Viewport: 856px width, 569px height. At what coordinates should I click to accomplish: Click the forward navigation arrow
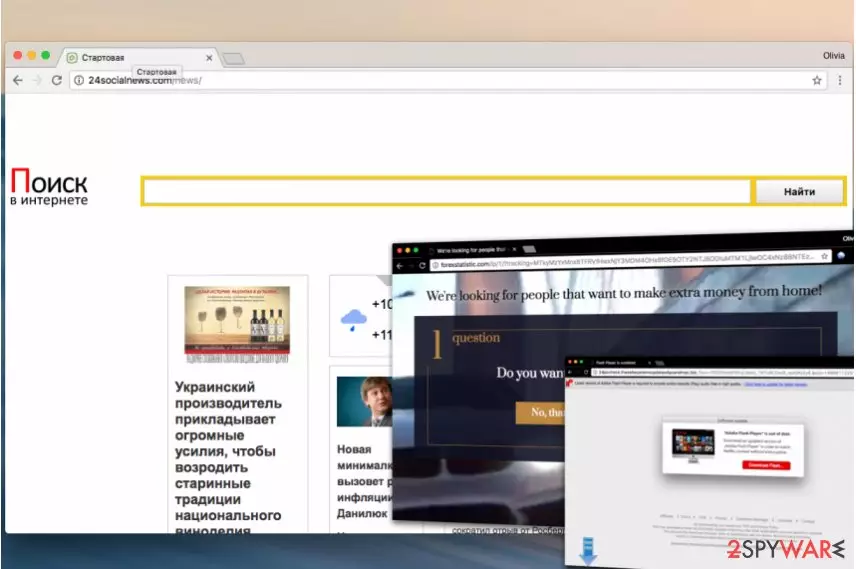37,80
